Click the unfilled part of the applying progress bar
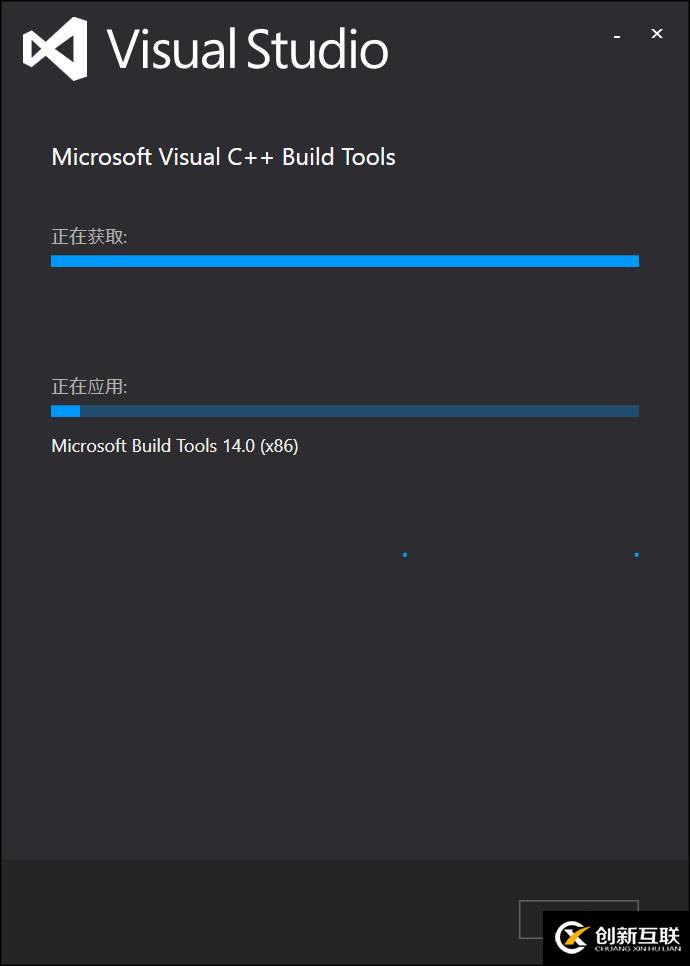This screenshot has width=690, height=966. coord(360,411)
